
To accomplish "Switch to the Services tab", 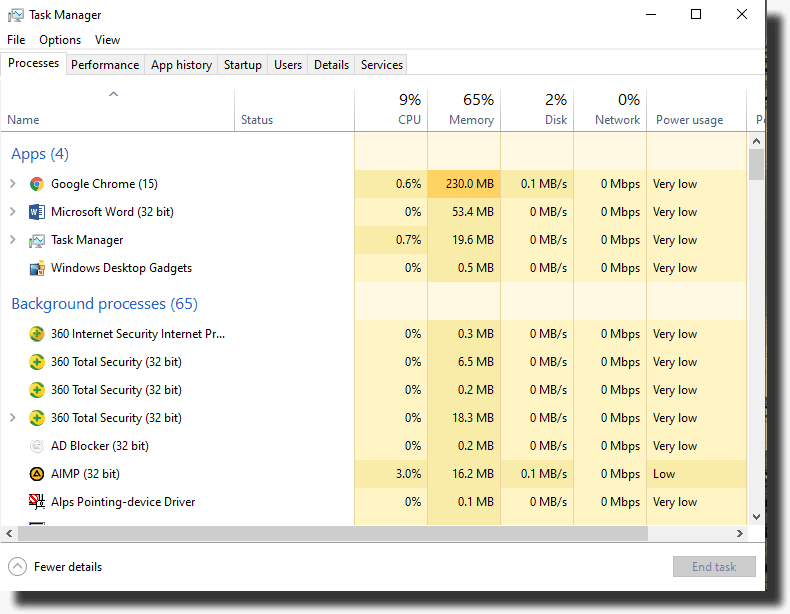I will (382, 65).
